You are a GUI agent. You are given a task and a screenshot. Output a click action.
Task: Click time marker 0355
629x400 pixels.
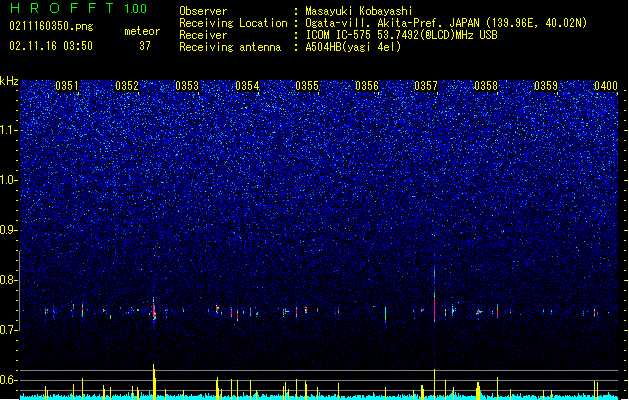coord(307,86)
